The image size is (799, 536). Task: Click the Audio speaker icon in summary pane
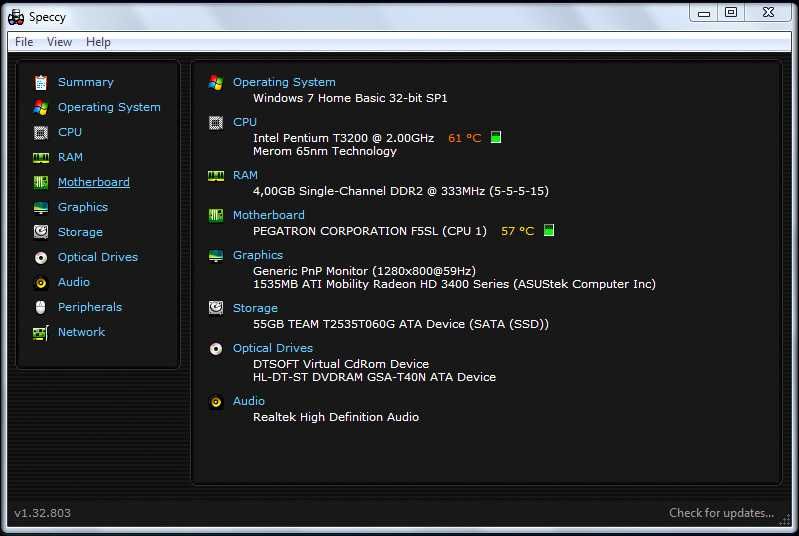click(216, 402)
